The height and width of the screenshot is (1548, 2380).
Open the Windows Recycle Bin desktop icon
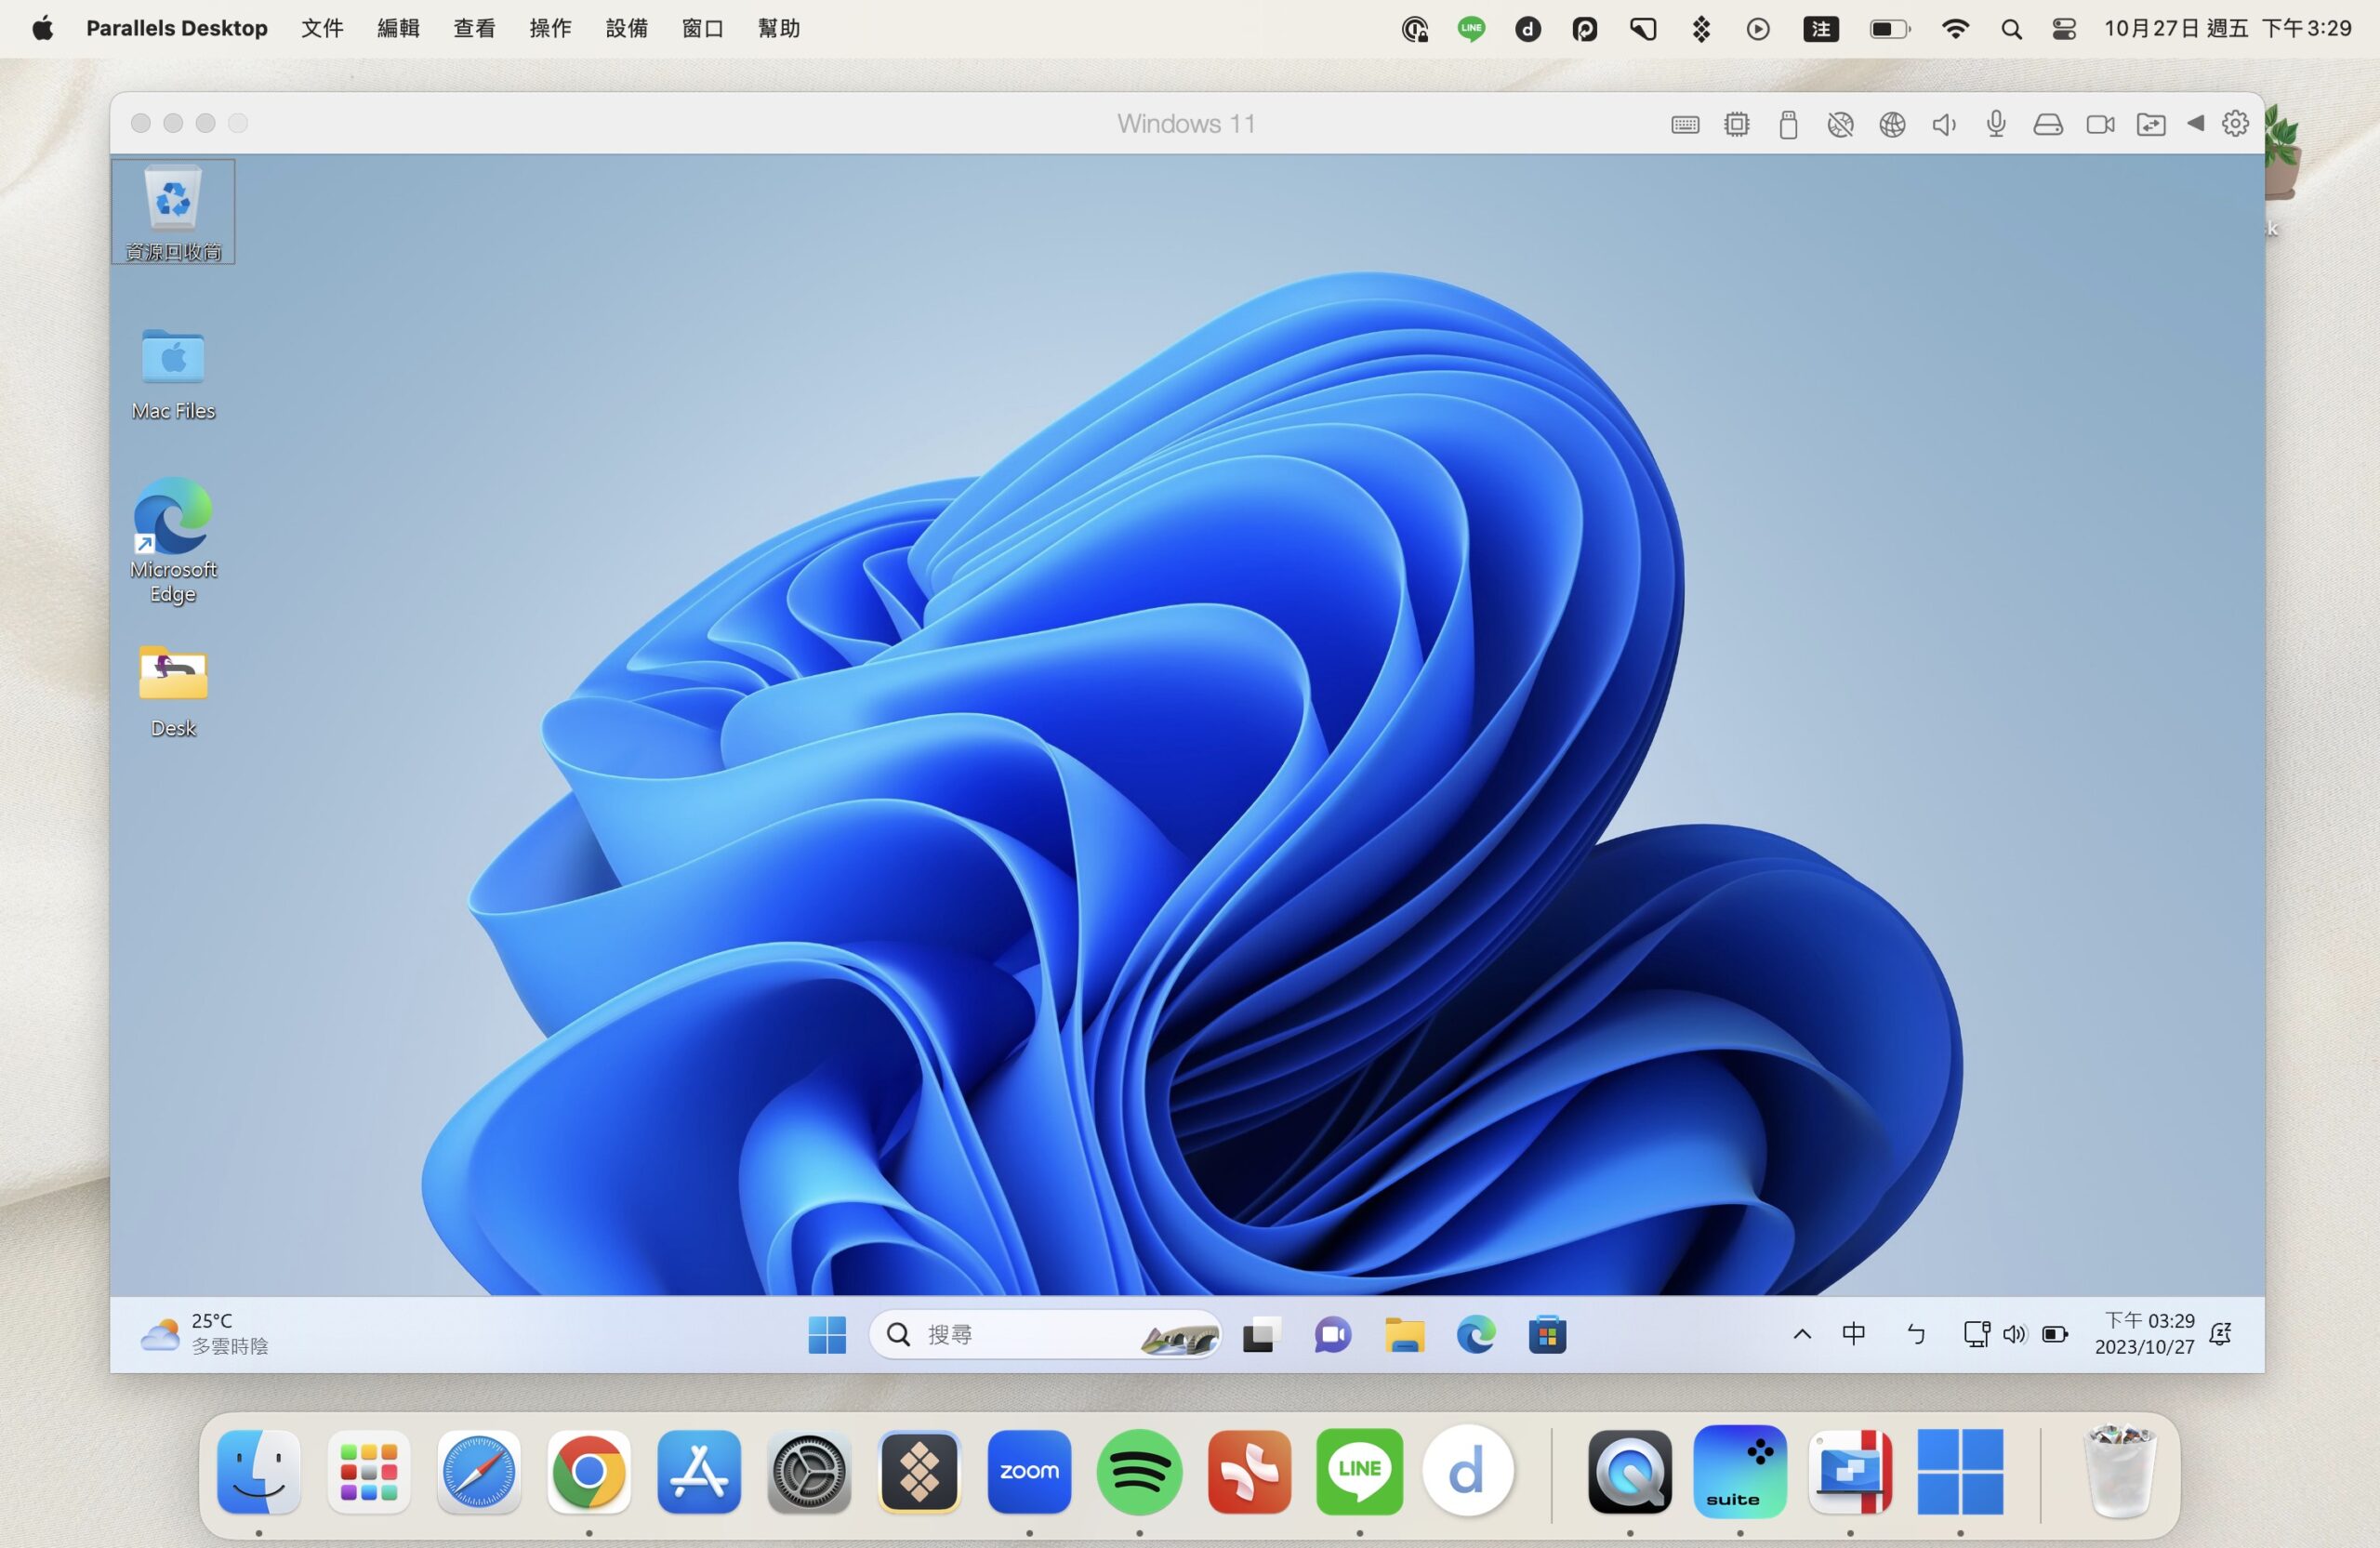[173, 212]
